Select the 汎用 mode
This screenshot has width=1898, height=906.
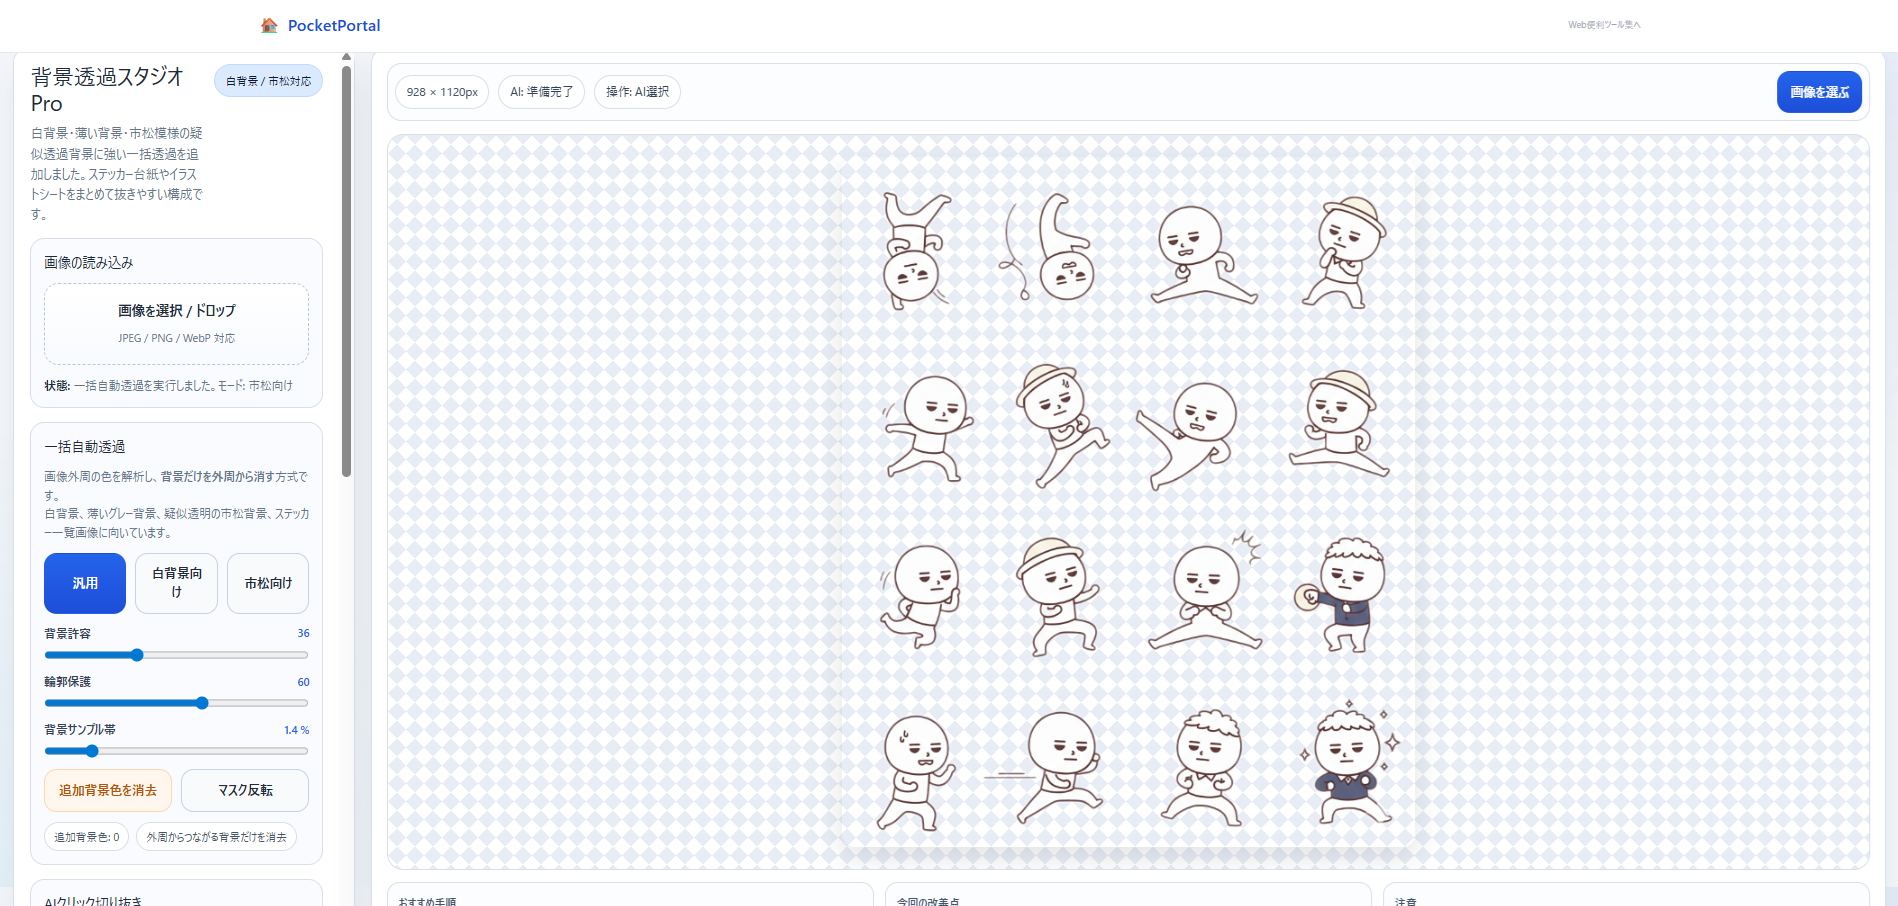click(85, 583)
